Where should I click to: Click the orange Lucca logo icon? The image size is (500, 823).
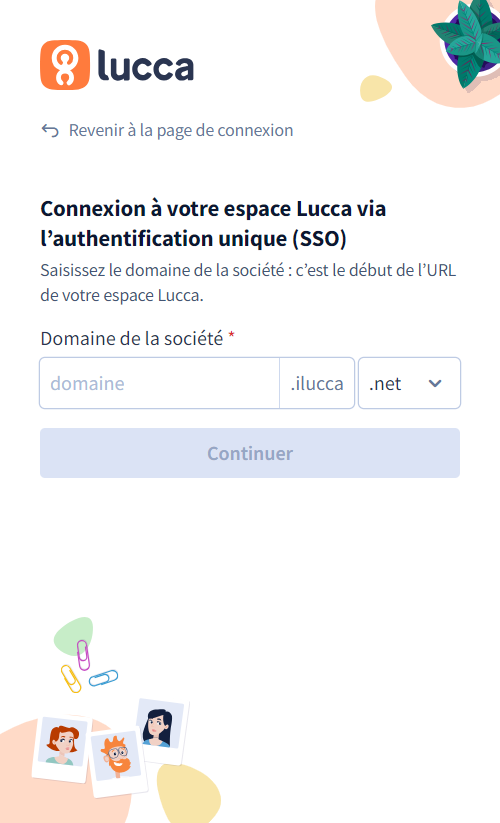coord(65,65)
